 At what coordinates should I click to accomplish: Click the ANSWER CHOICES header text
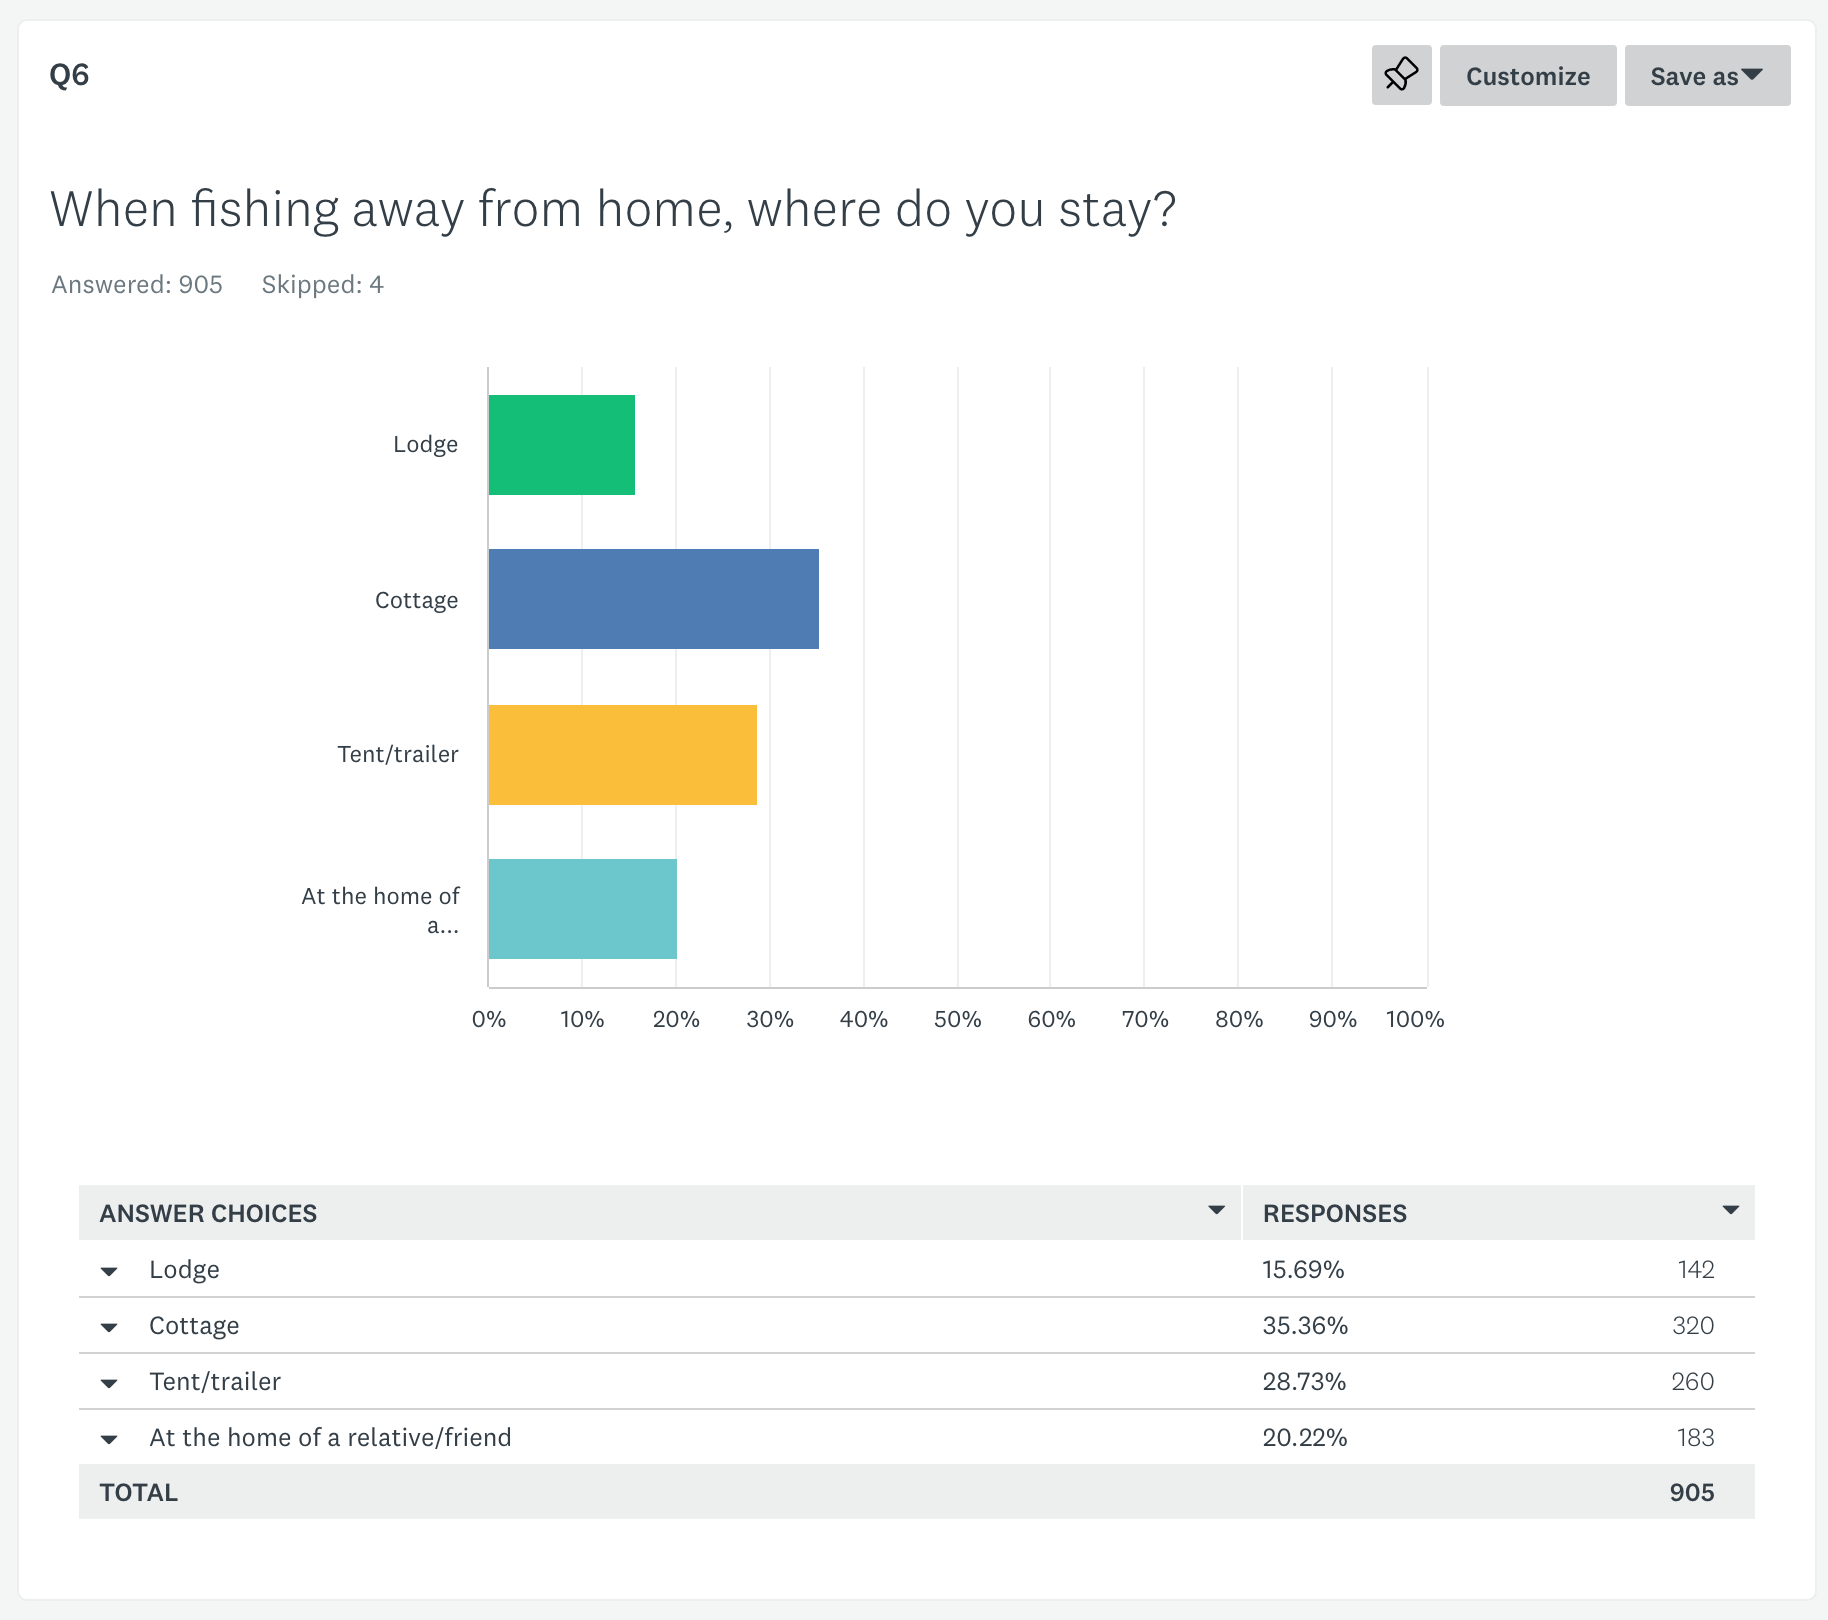(208, 1213)
